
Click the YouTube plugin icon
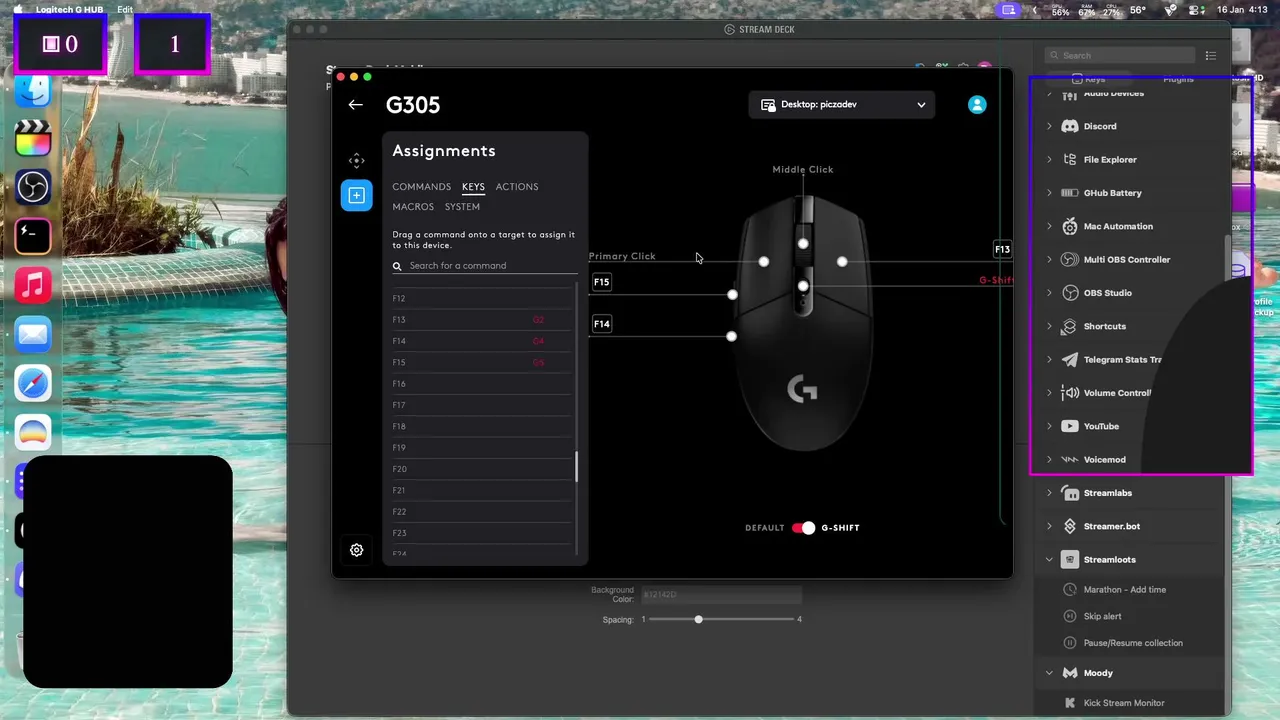[1069, 426]
